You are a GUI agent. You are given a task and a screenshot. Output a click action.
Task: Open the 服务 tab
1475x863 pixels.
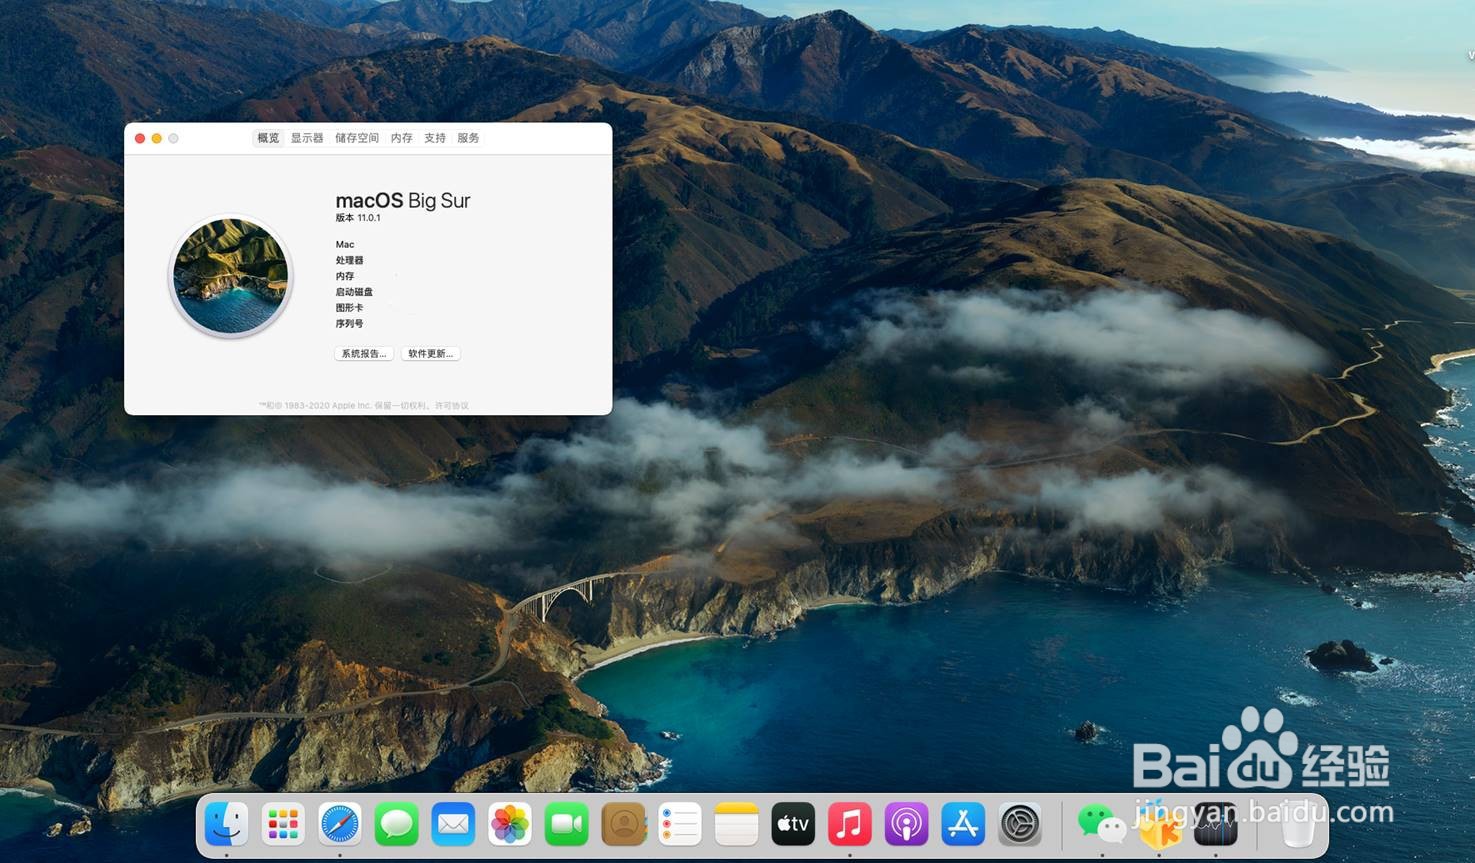click(468, 138)
